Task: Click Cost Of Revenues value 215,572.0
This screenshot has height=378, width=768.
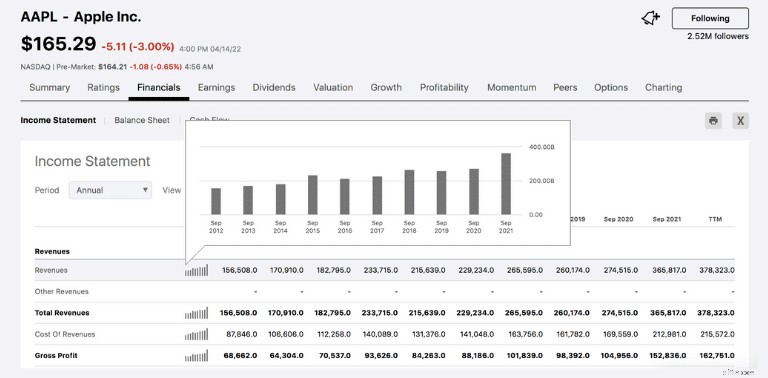Action: click(716, 334)
